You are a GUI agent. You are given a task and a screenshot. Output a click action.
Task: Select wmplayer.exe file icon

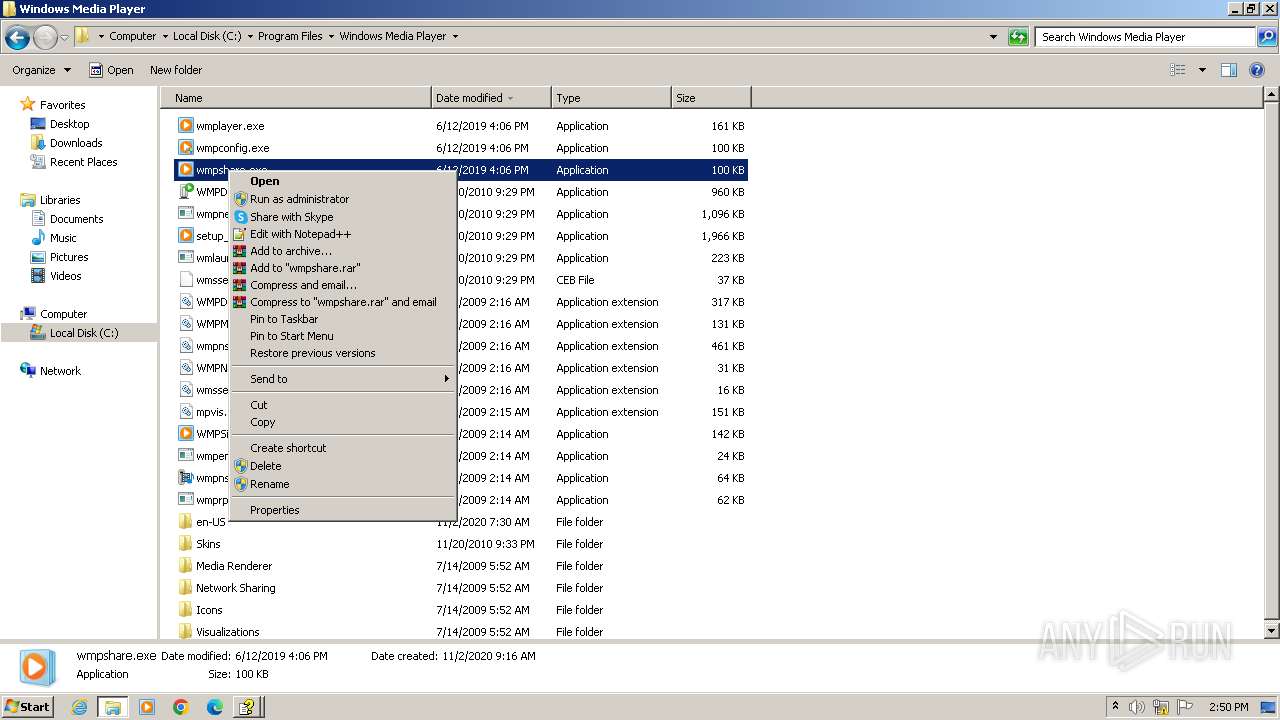click(185, 126)
